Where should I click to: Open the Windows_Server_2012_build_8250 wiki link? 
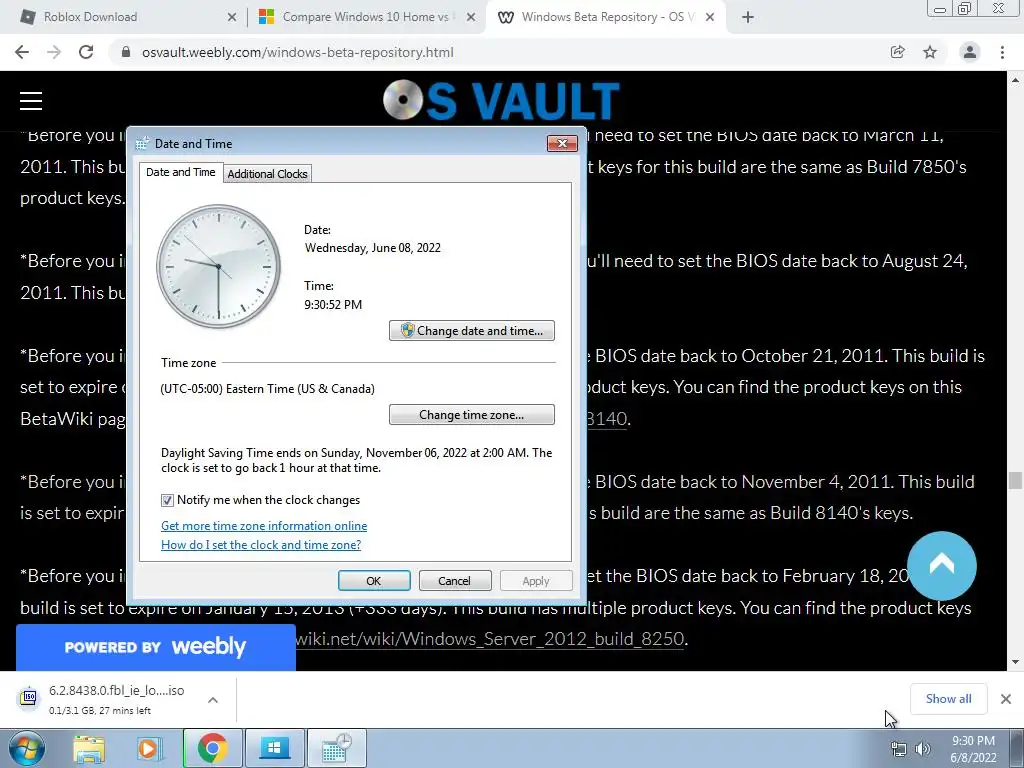[490, 638]
